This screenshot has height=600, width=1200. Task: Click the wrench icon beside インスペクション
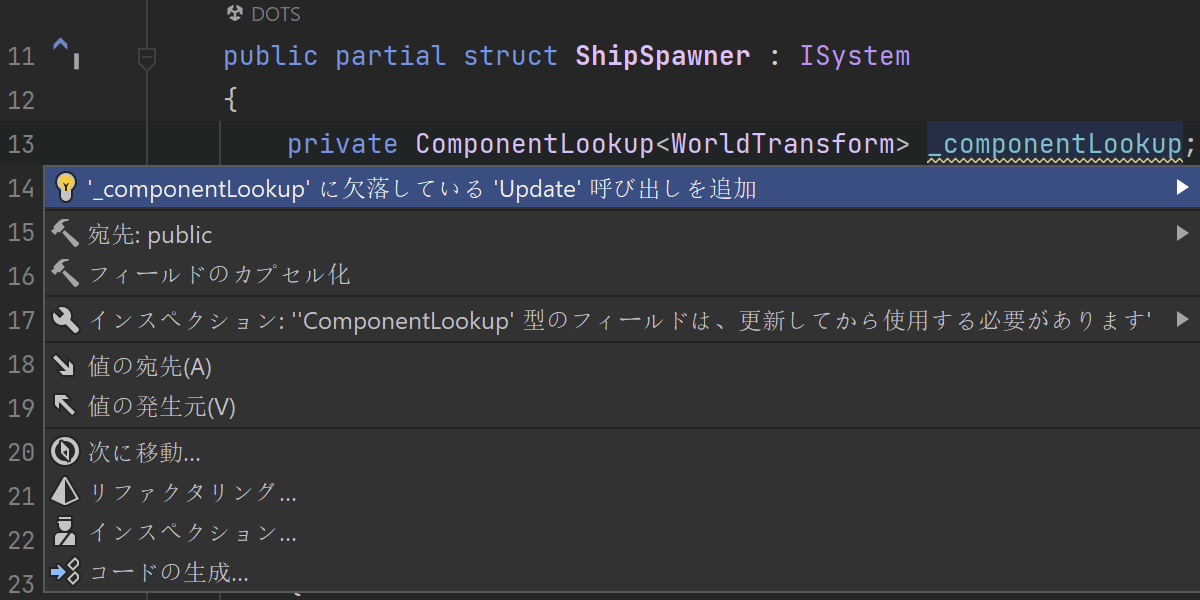(65, 320)
